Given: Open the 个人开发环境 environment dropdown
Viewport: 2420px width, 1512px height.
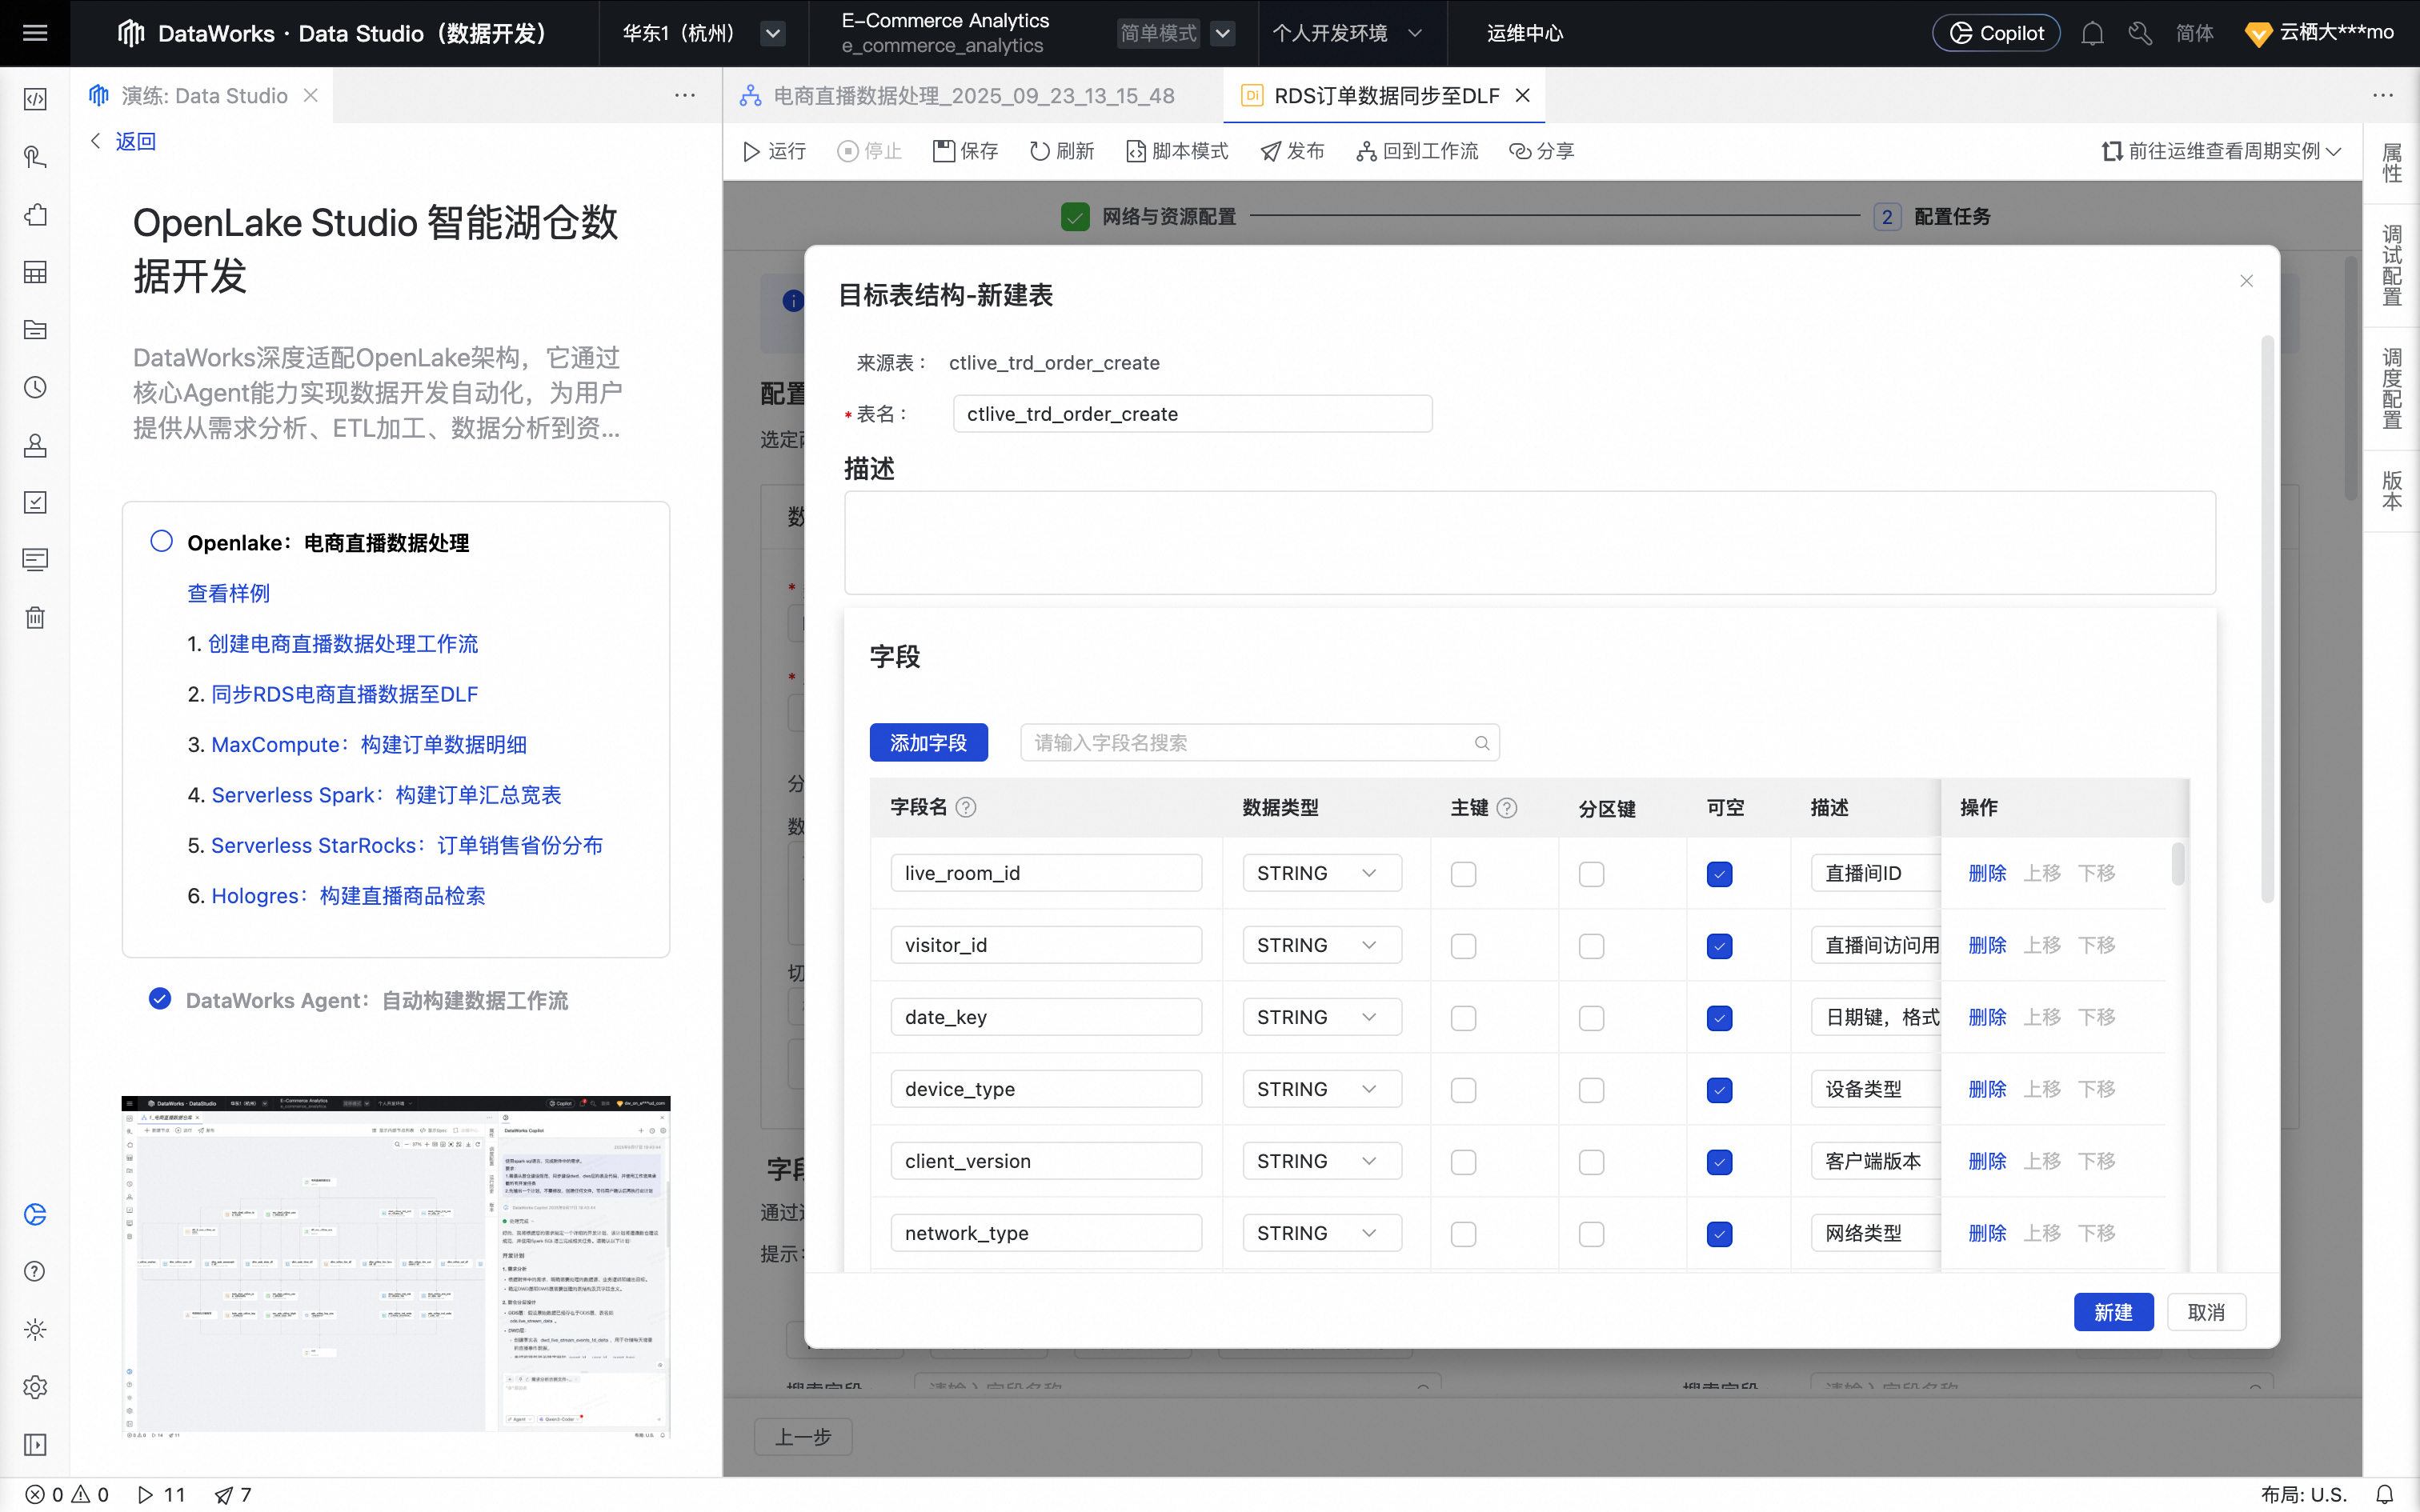Looking at the screenshot, I should click(x=1346, y=33).
